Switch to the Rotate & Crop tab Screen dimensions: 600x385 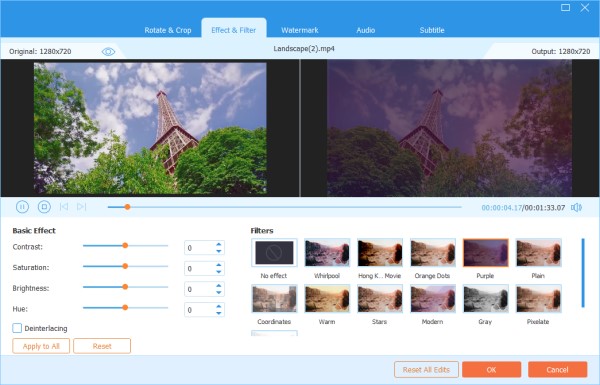[168, 30]
